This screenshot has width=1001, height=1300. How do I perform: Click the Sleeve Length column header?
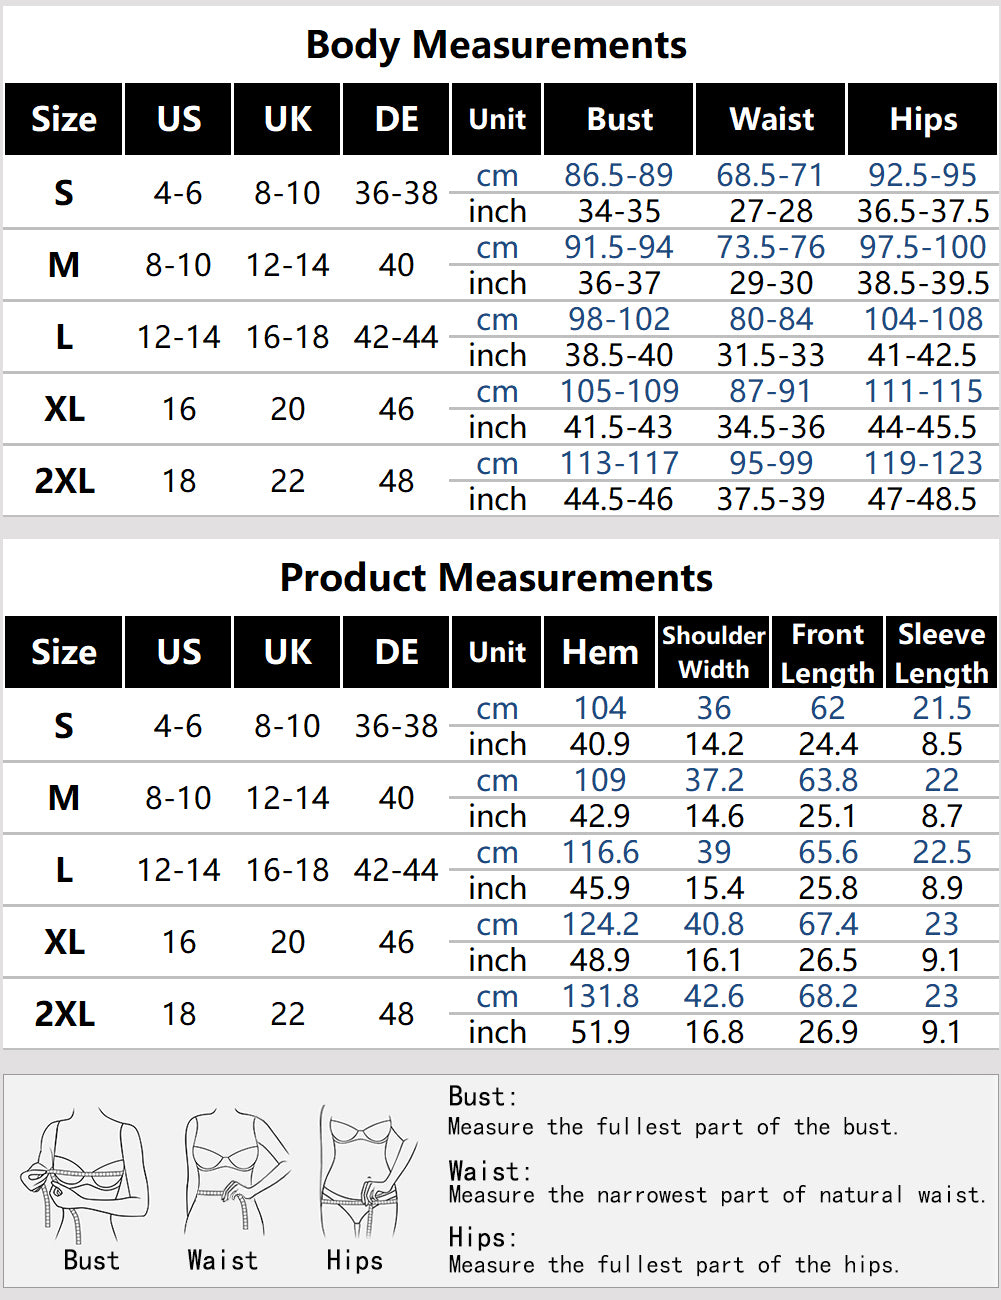pos(941,653)
